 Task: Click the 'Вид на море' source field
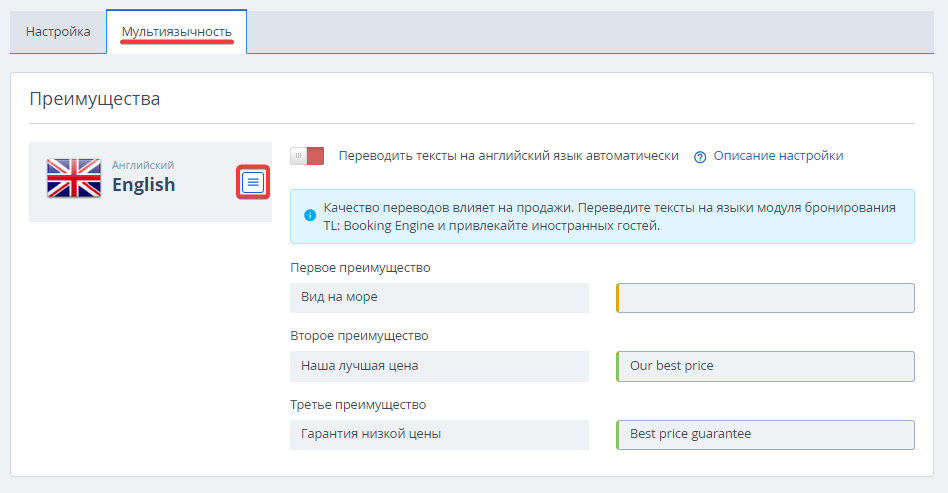tap(439, 298)
